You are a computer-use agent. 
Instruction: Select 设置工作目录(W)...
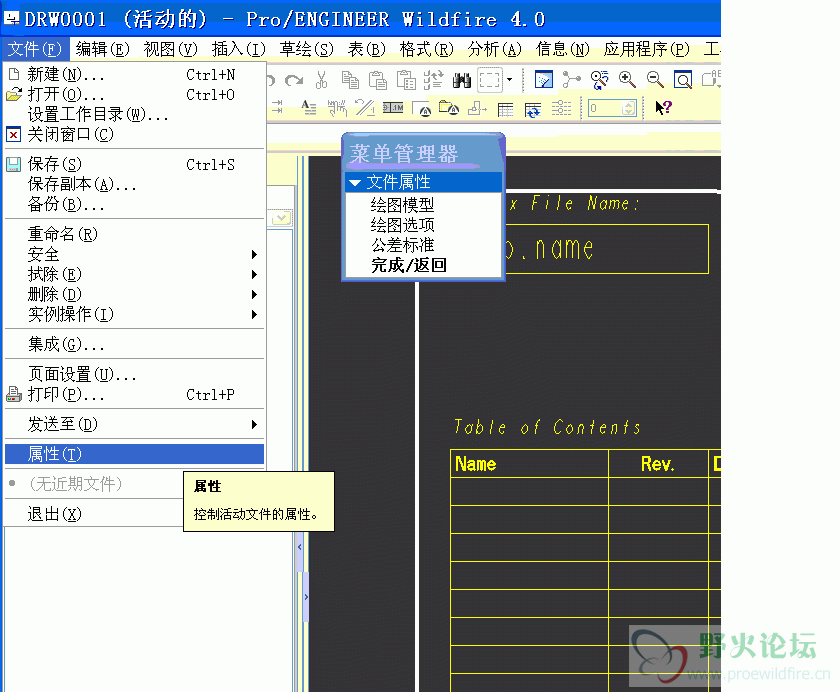[x=134, y=115]
